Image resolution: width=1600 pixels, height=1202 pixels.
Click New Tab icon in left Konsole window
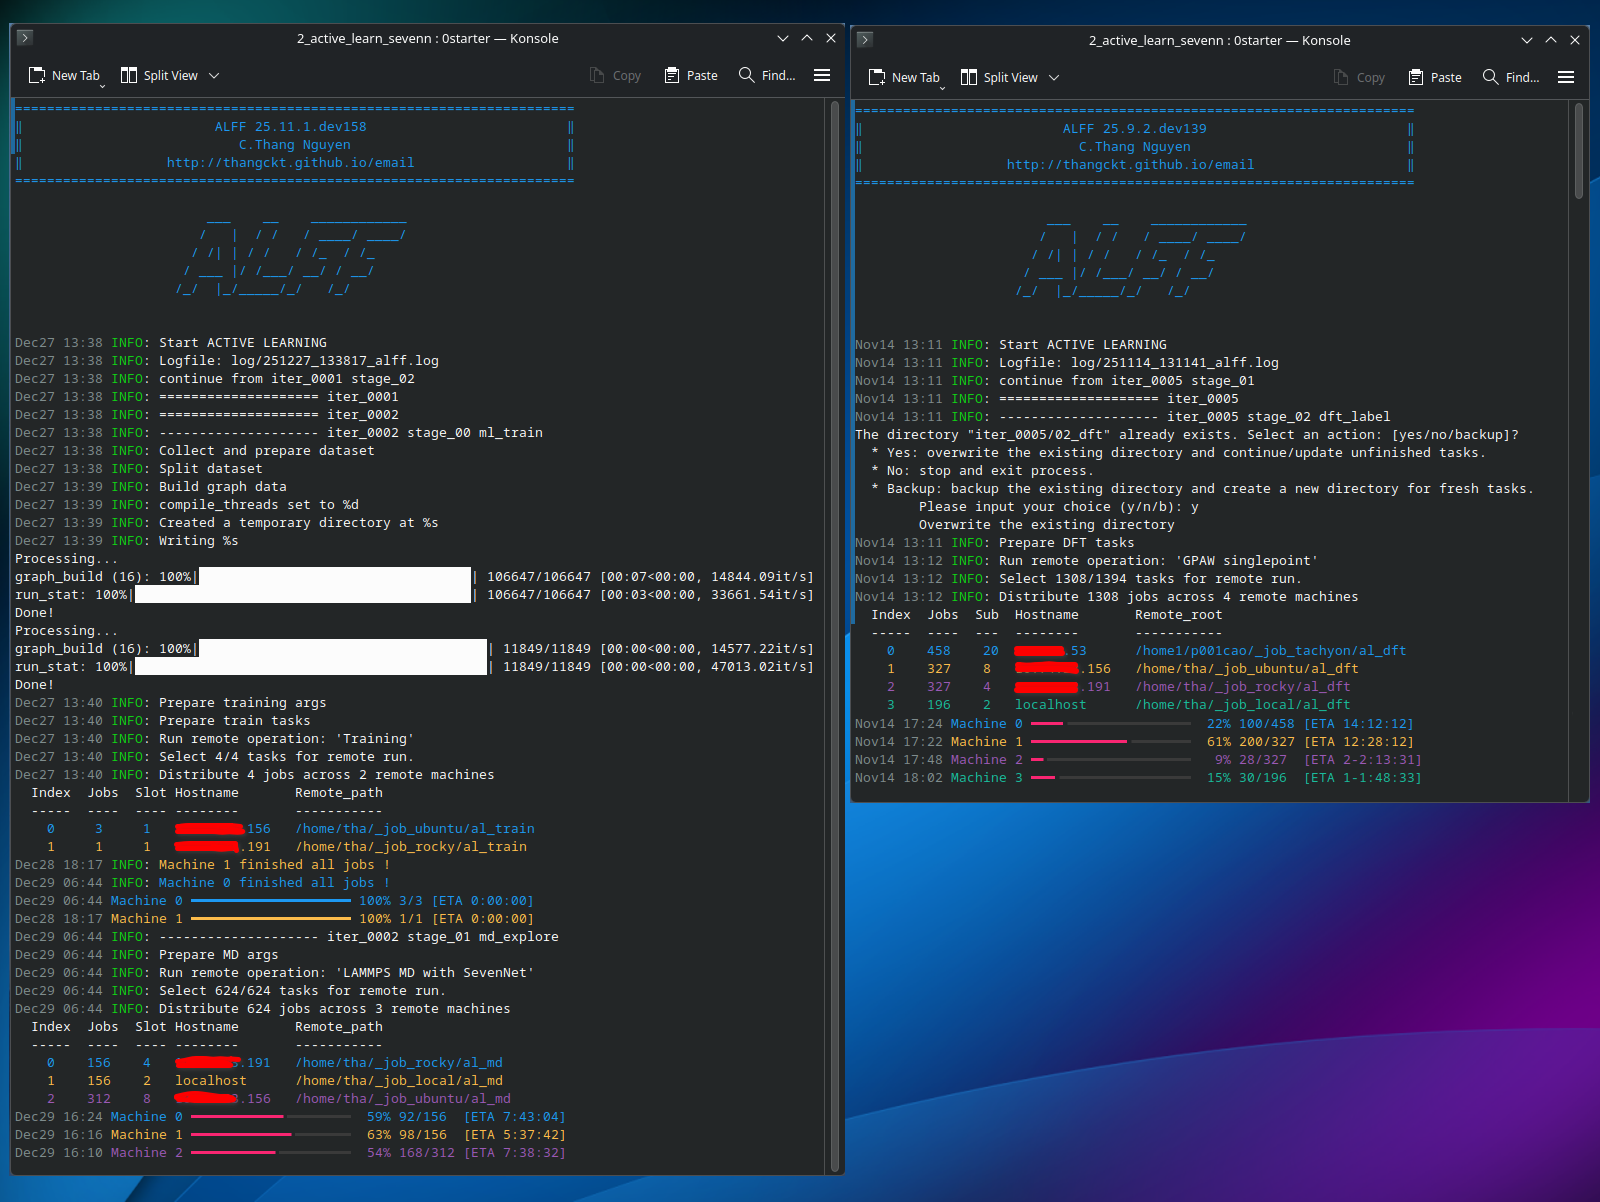(x=37, y=76)
